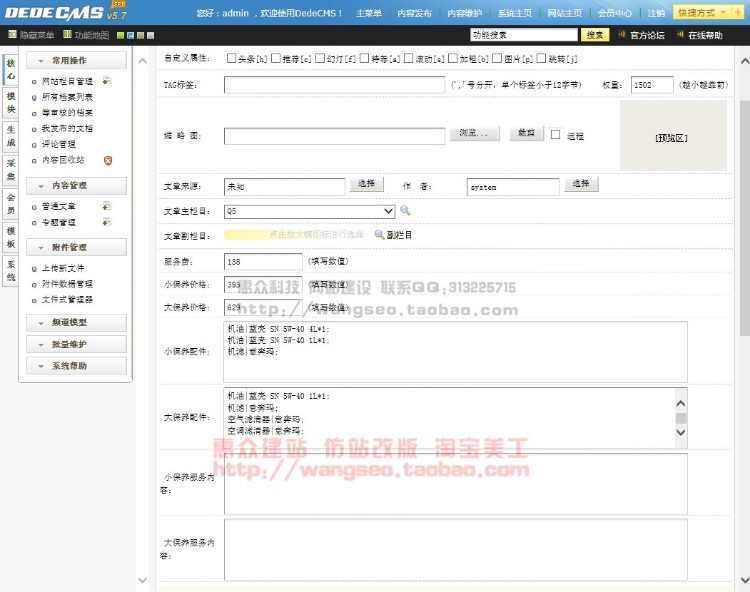Click 选择 button beside 文章来源
The image size is (750, 592).
[366, 184]
